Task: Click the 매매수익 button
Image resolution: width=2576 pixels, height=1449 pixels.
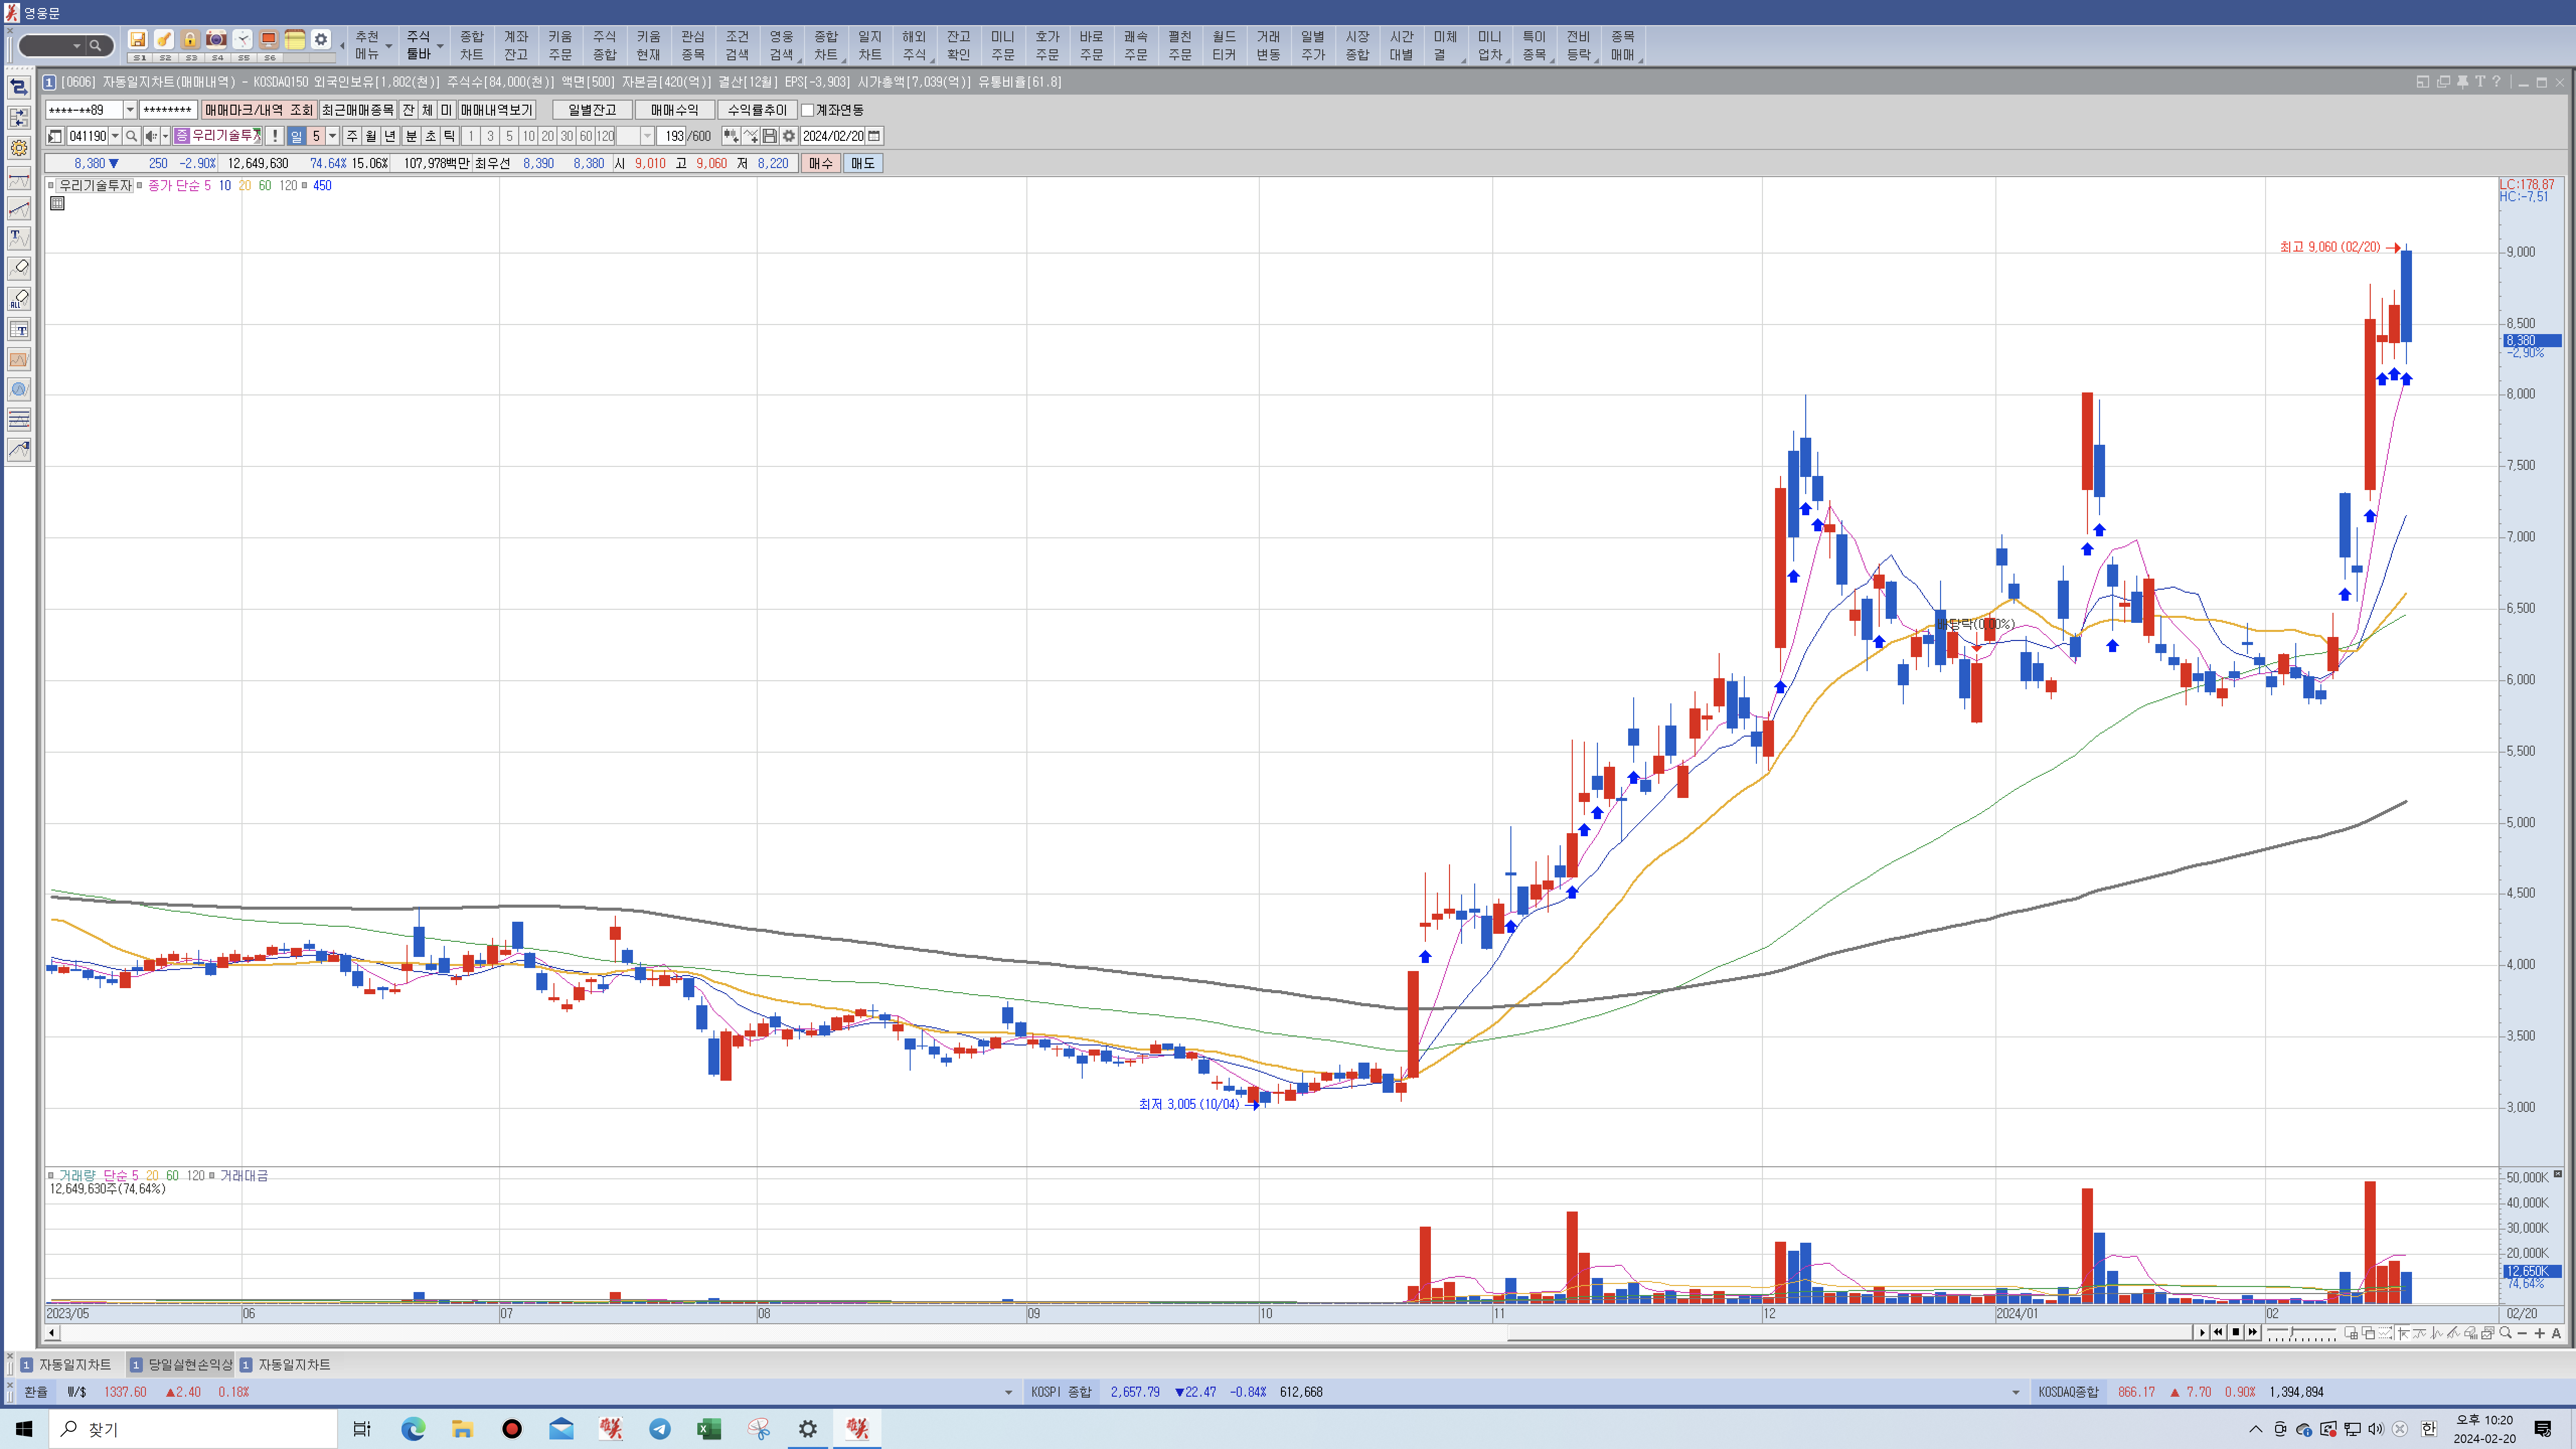Action: point(675,110)
